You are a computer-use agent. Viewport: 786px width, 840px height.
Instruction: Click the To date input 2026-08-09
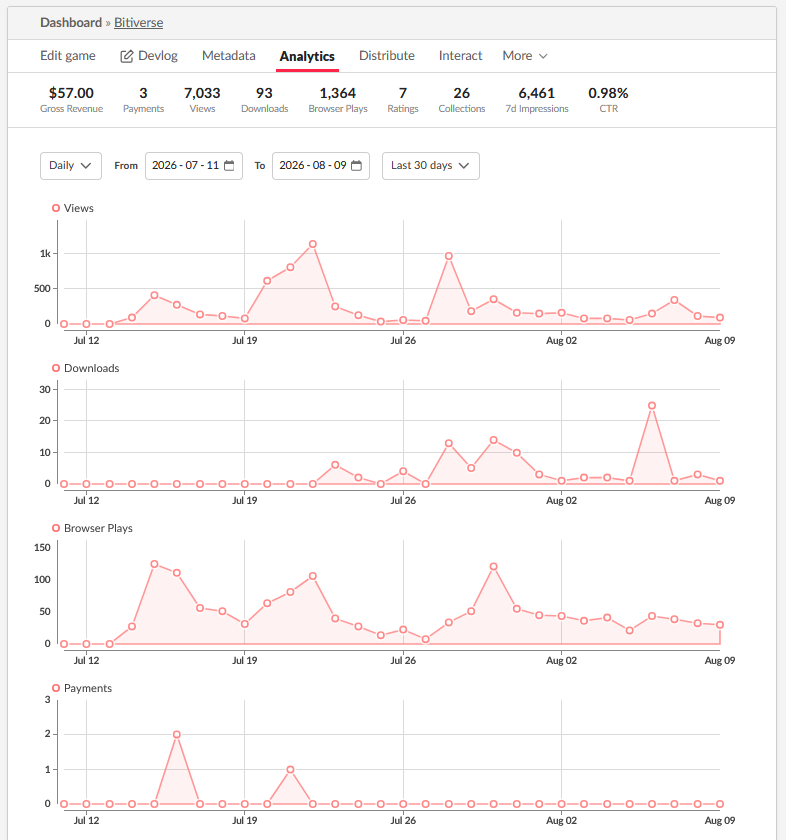pos(321,166)
